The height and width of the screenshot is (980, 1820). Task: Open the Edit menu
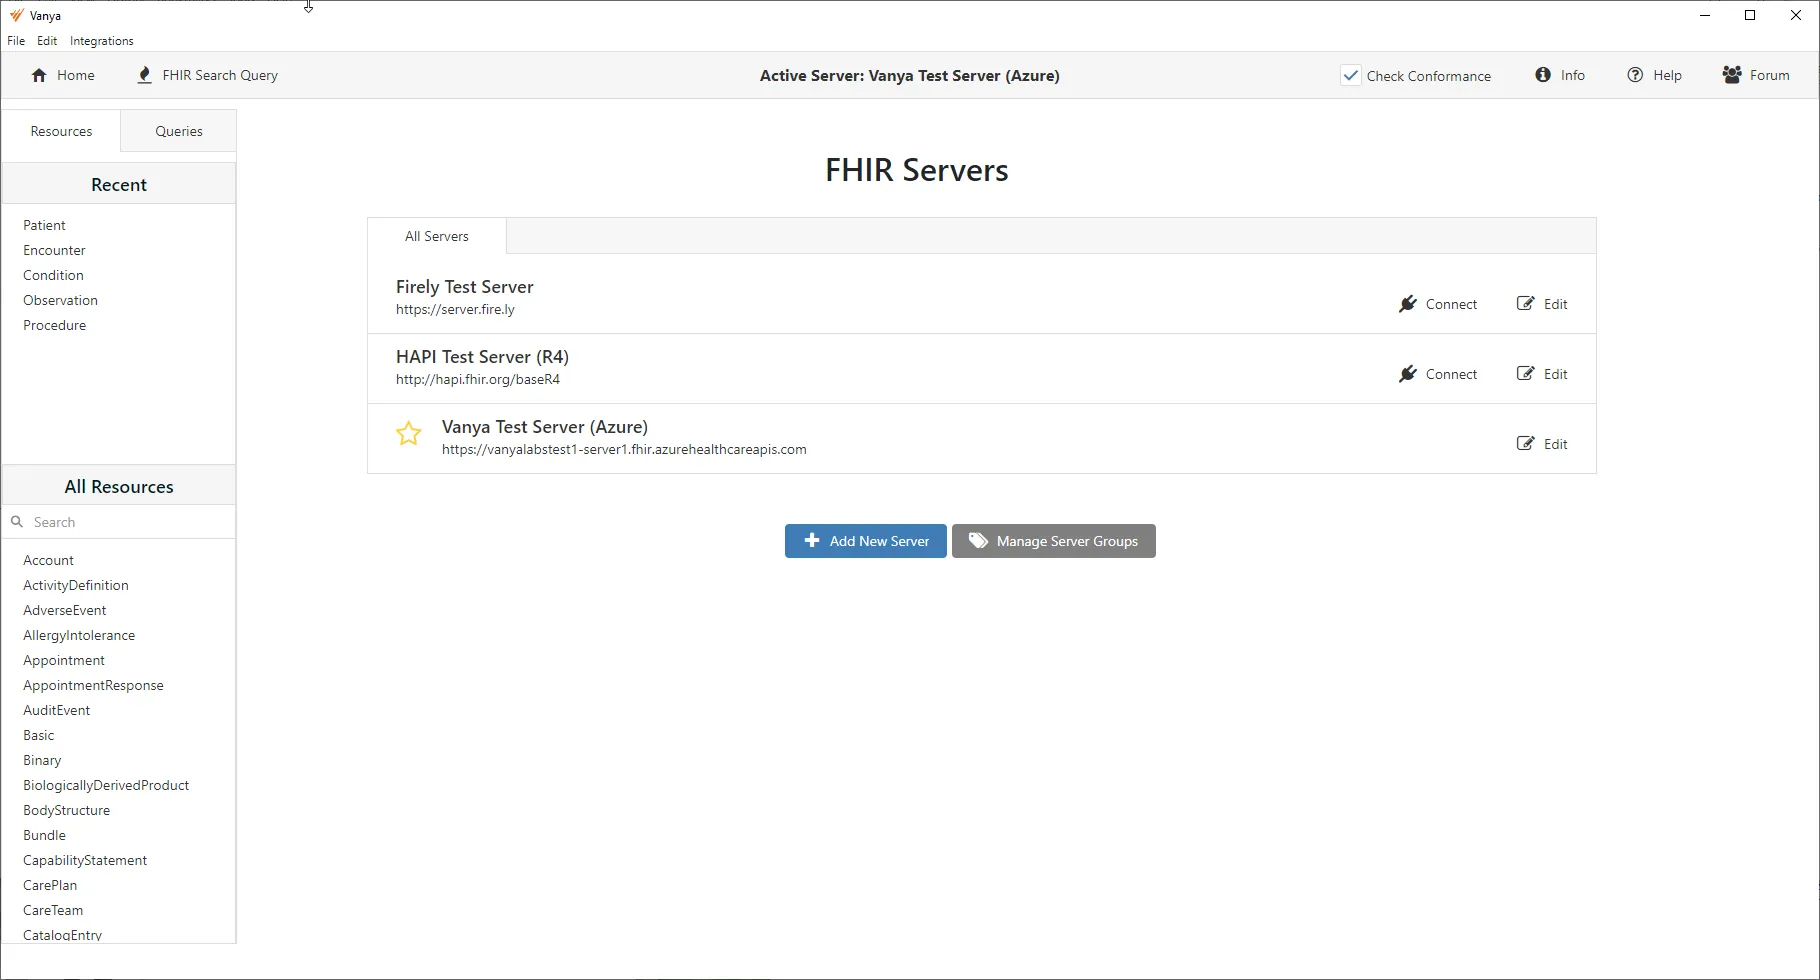(x=46, y=40)
